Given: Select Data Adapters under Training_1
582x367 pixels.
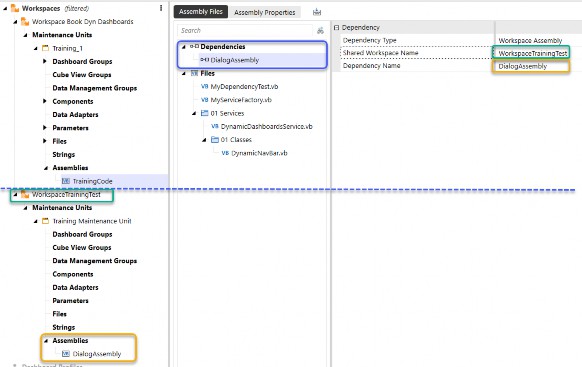Looking at the screenshot, I should pyautogui.click(x=75, y=114).
